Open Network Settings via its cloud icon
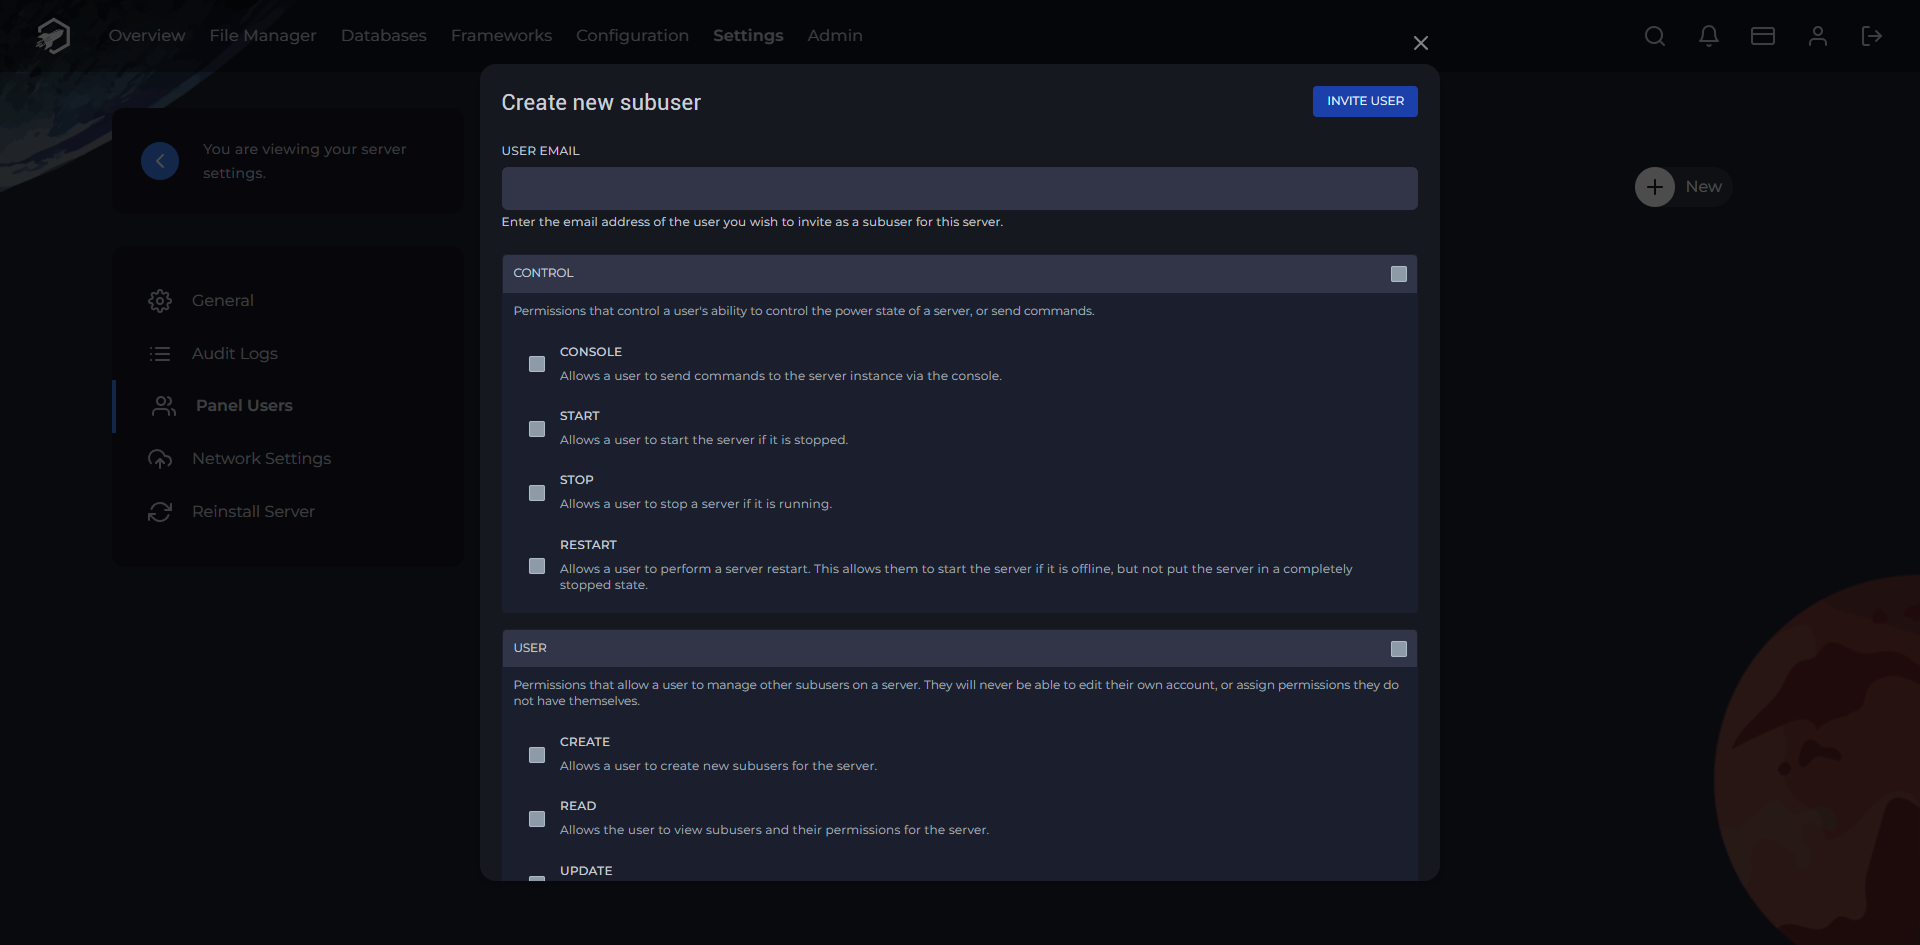Screen dimensions: 1920x945 pos(161,459)
